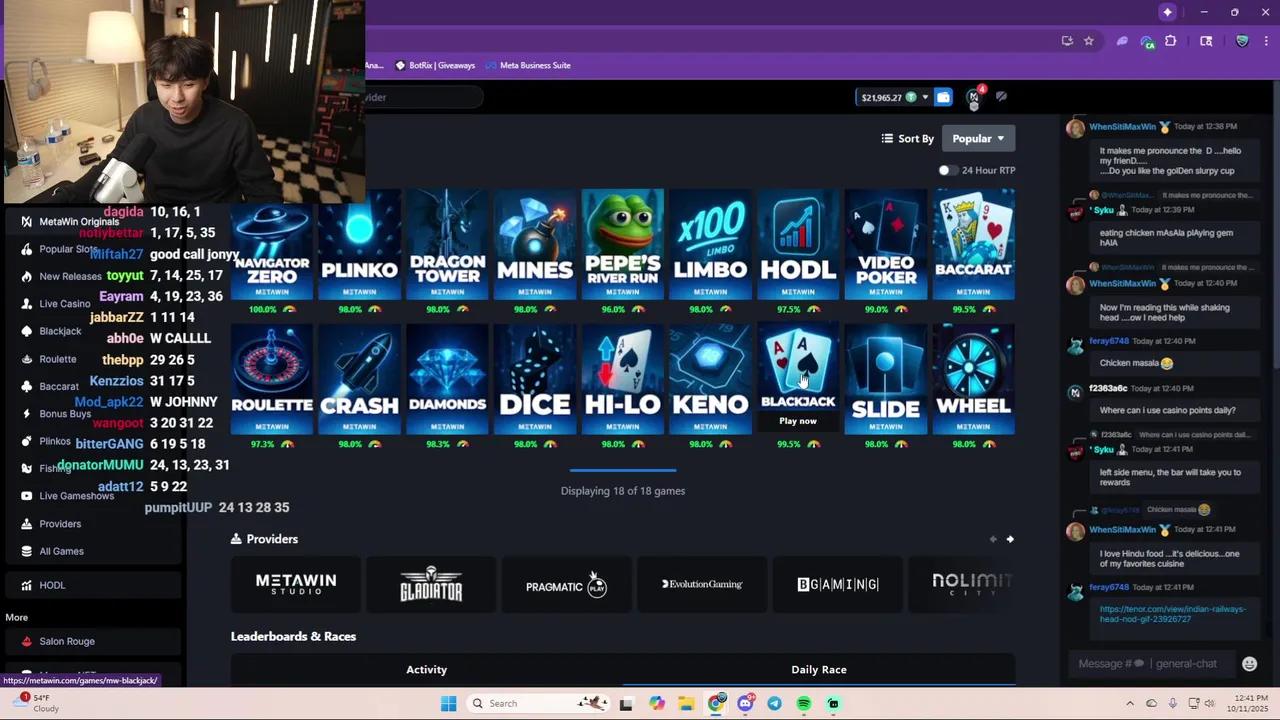Open Roulette category in sidebar
Screen dimensions: 1280x720
pyautogui.click(x=58, y=359)
